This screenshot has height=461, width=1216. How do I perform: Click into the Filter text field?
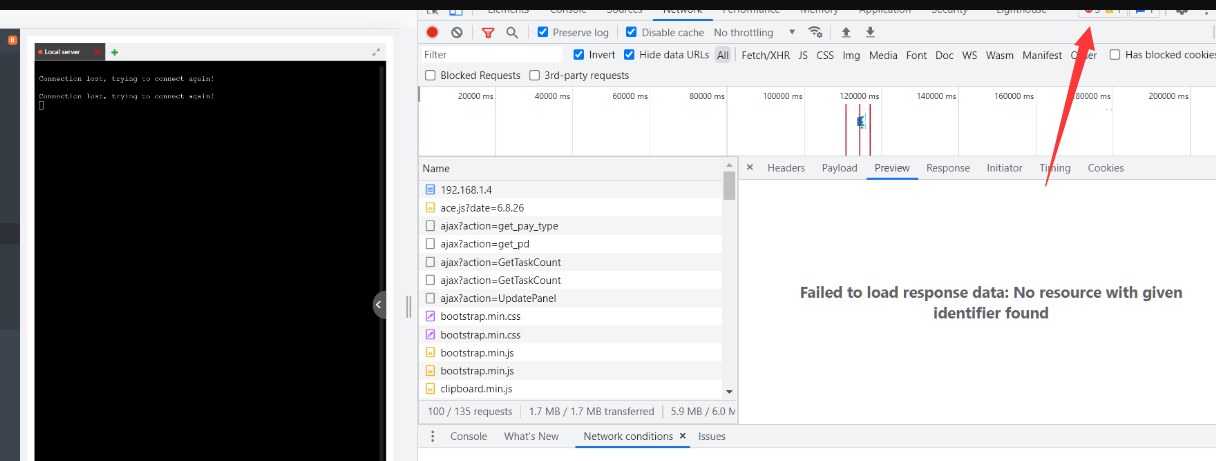pyautogui.click(x=490, y=55)
